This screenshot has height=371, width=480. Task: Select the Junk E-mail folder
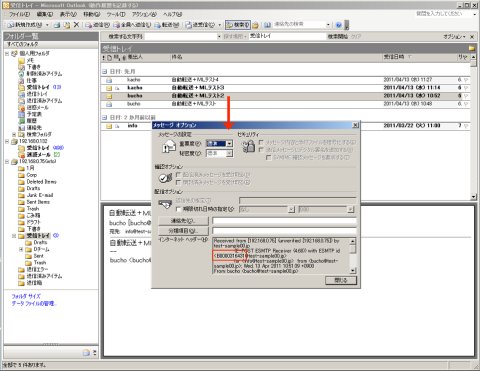click(x=40, y=195)
